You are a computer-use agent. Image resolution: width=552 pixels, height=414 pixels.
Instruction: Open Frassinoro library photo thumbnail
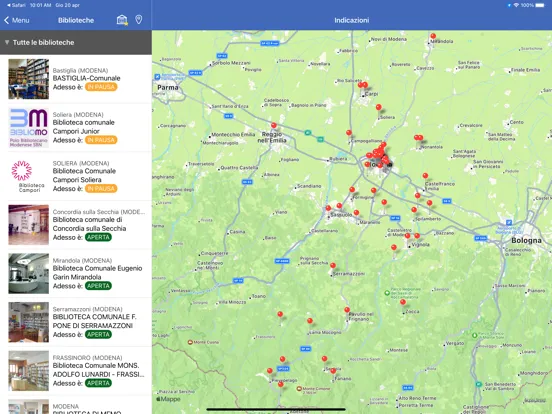(x=29, y=370)
